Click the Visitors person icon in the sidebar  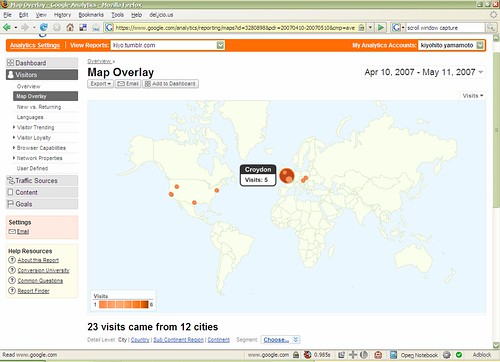click(x=11, y=75)
